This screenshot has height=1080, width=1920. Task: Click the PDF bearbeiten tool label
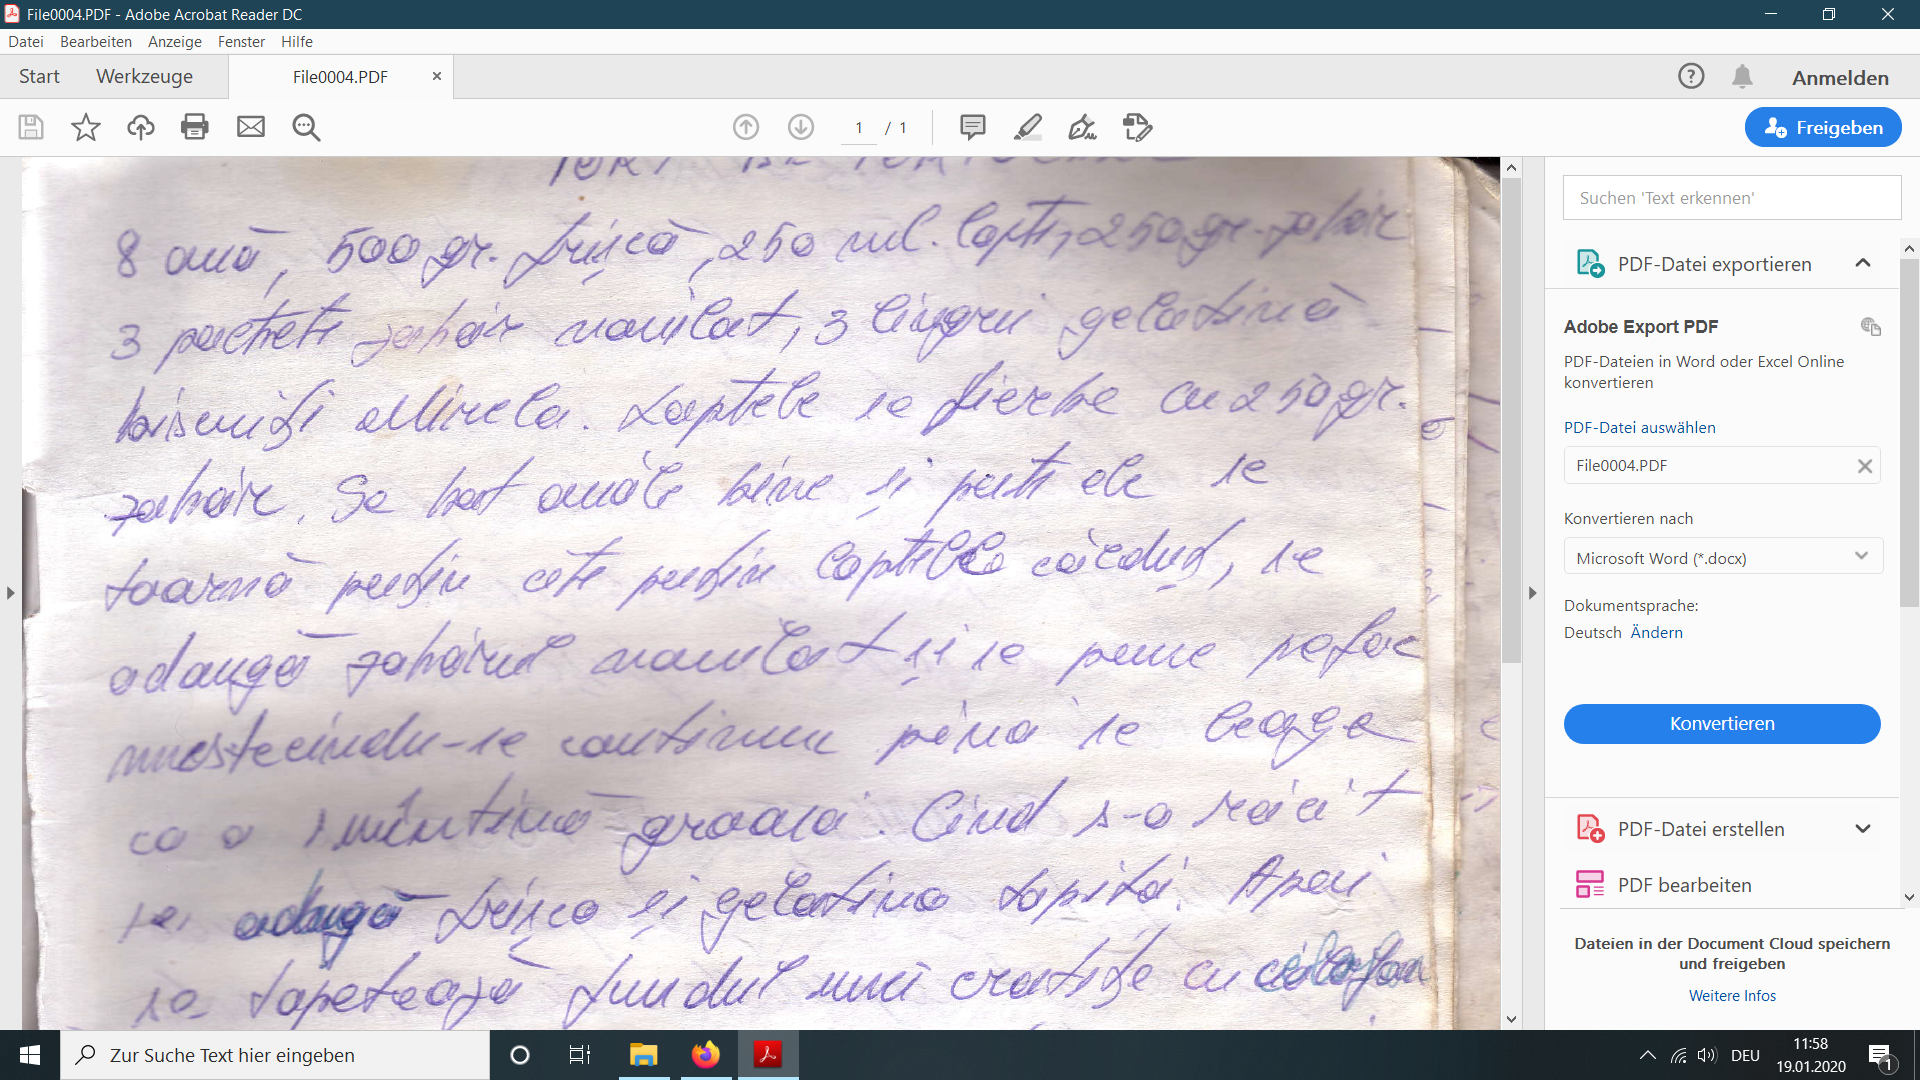click(x=1685, y=885)
